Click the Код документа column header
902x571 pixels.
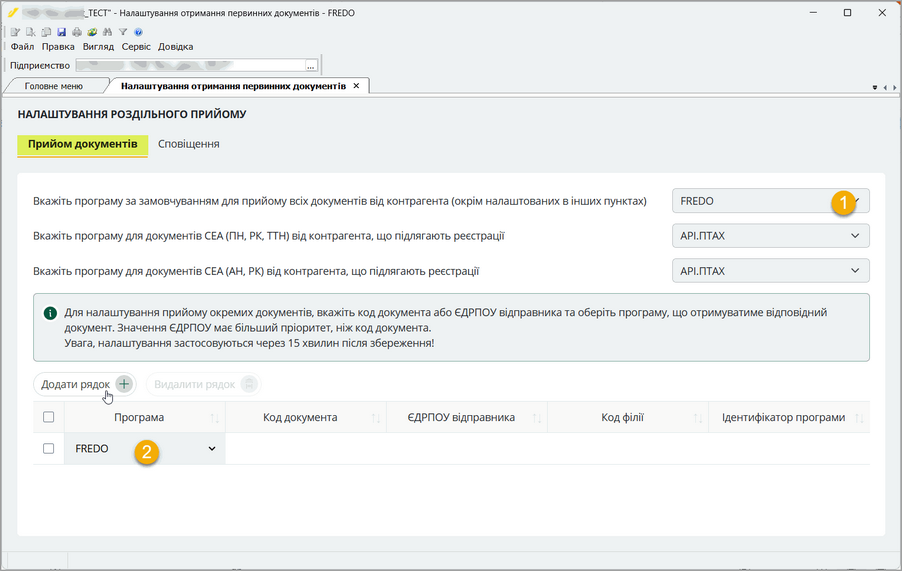tap(300, 417)
